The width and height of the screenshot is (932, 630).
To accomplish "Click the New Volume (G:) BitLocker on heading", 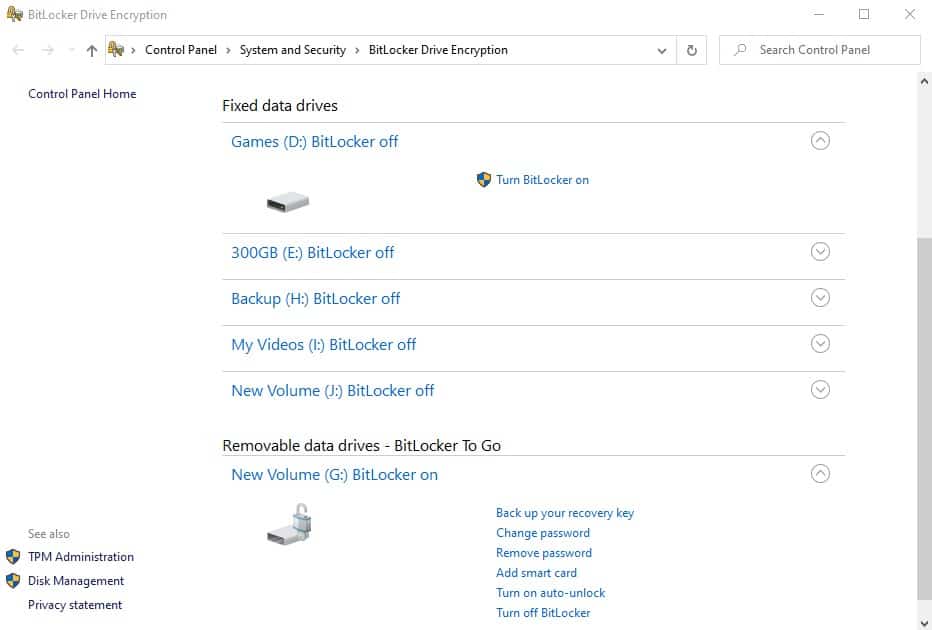I will tap(335, 474).
